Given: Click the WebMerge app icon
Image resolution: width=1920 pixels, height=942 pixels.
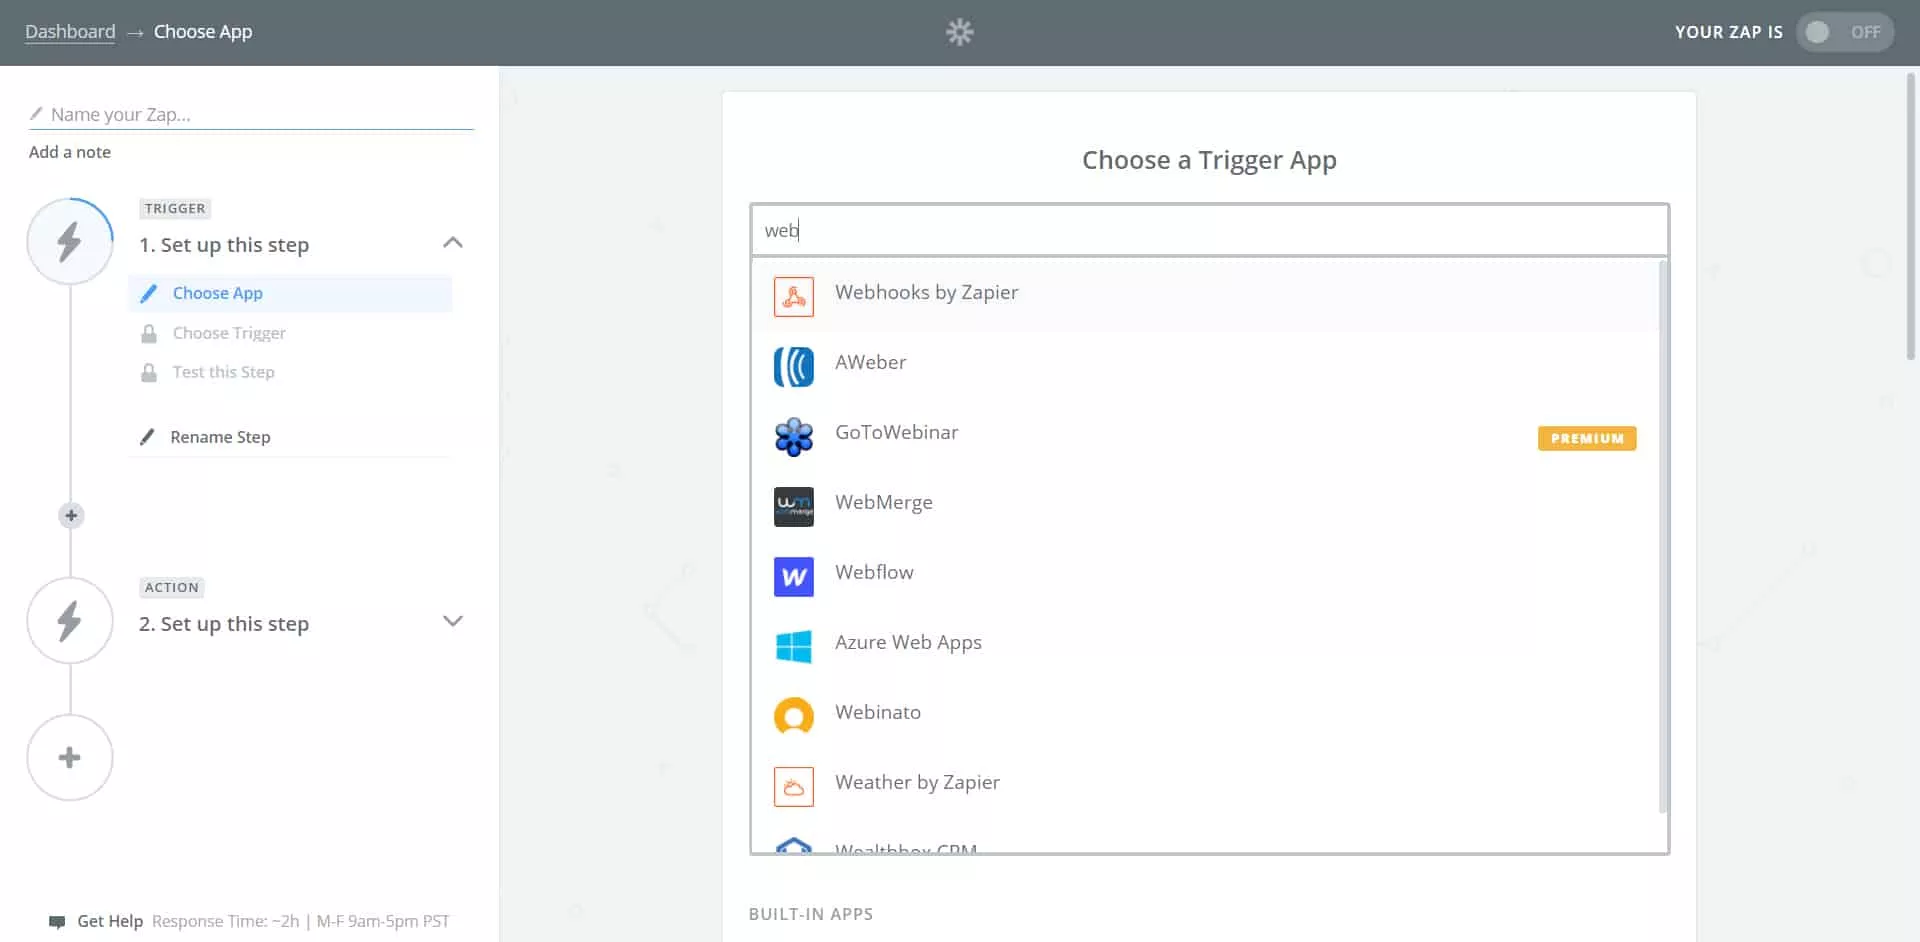Looking at the screenshot, I should (x=794, y=506).
